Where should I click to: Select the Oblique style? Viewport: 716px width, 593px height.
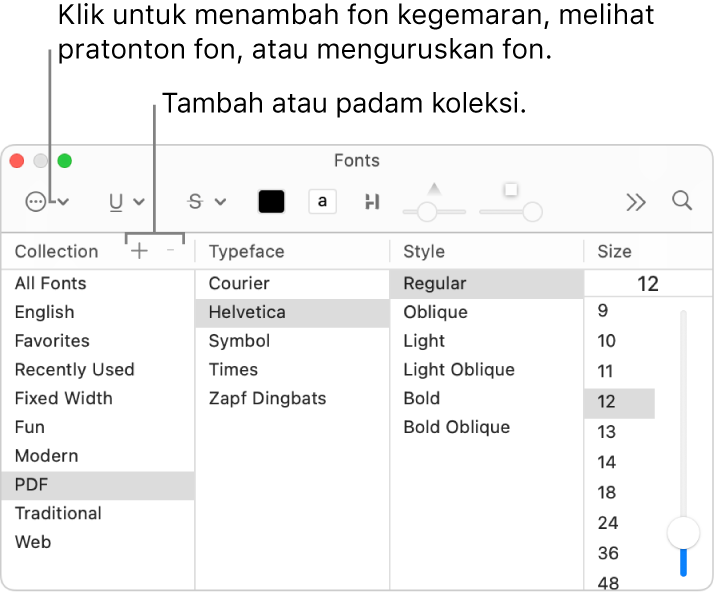(x=487, y=312)
